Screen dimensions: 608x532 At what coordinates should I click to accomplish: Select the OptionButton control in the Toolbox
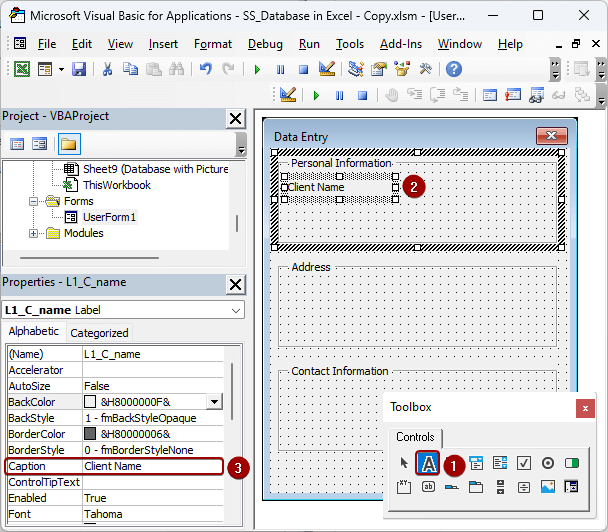(548, 463)
